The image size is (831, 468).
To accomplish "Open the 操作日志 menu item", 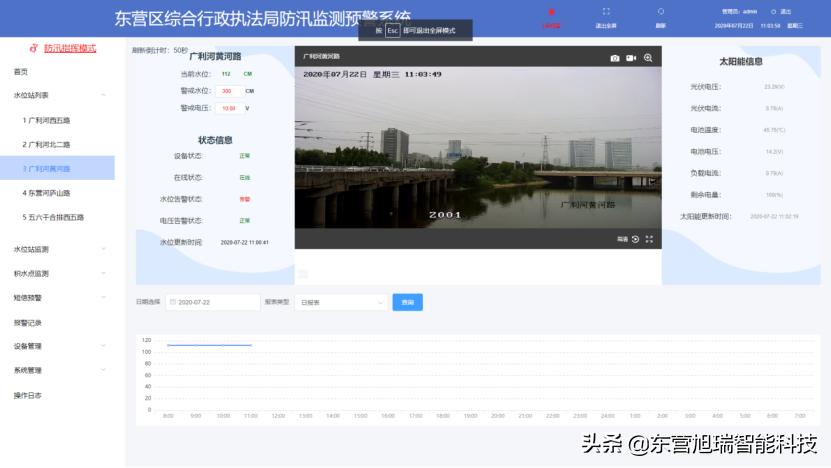I will click(28, 395).
